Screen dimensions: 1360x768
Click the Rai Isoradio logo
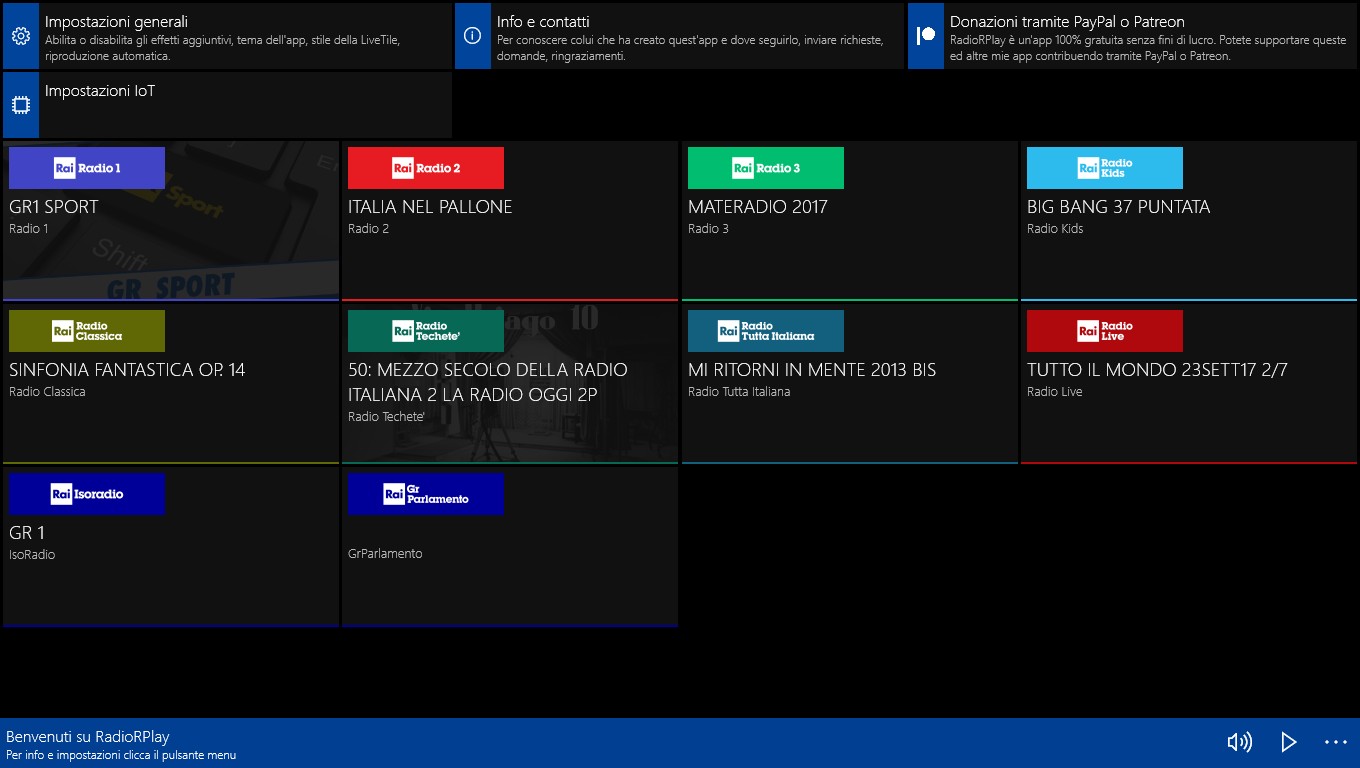tap(87, 494)
